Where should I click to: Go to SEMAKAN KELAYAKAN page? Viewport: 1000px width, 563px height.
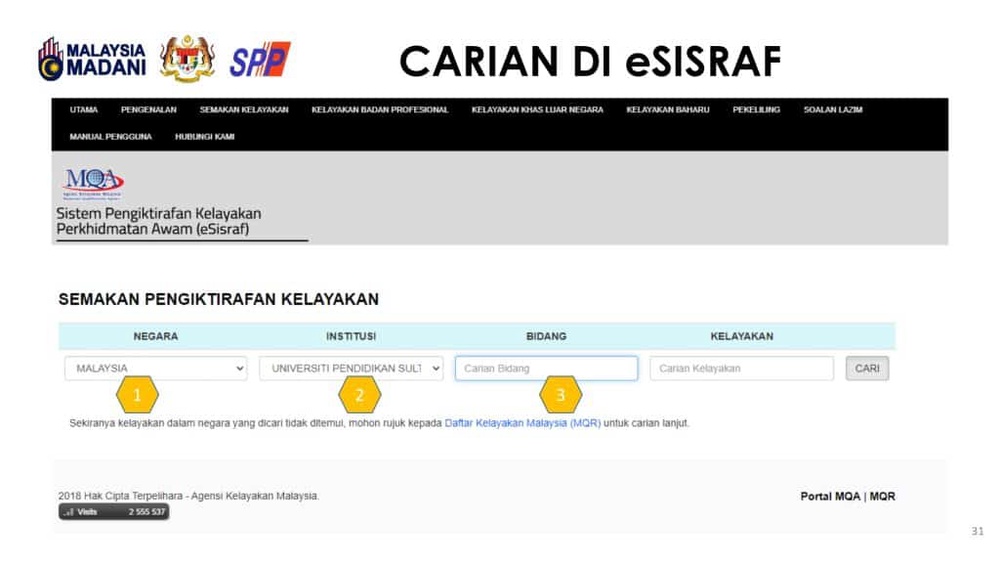tap(244, 110)
